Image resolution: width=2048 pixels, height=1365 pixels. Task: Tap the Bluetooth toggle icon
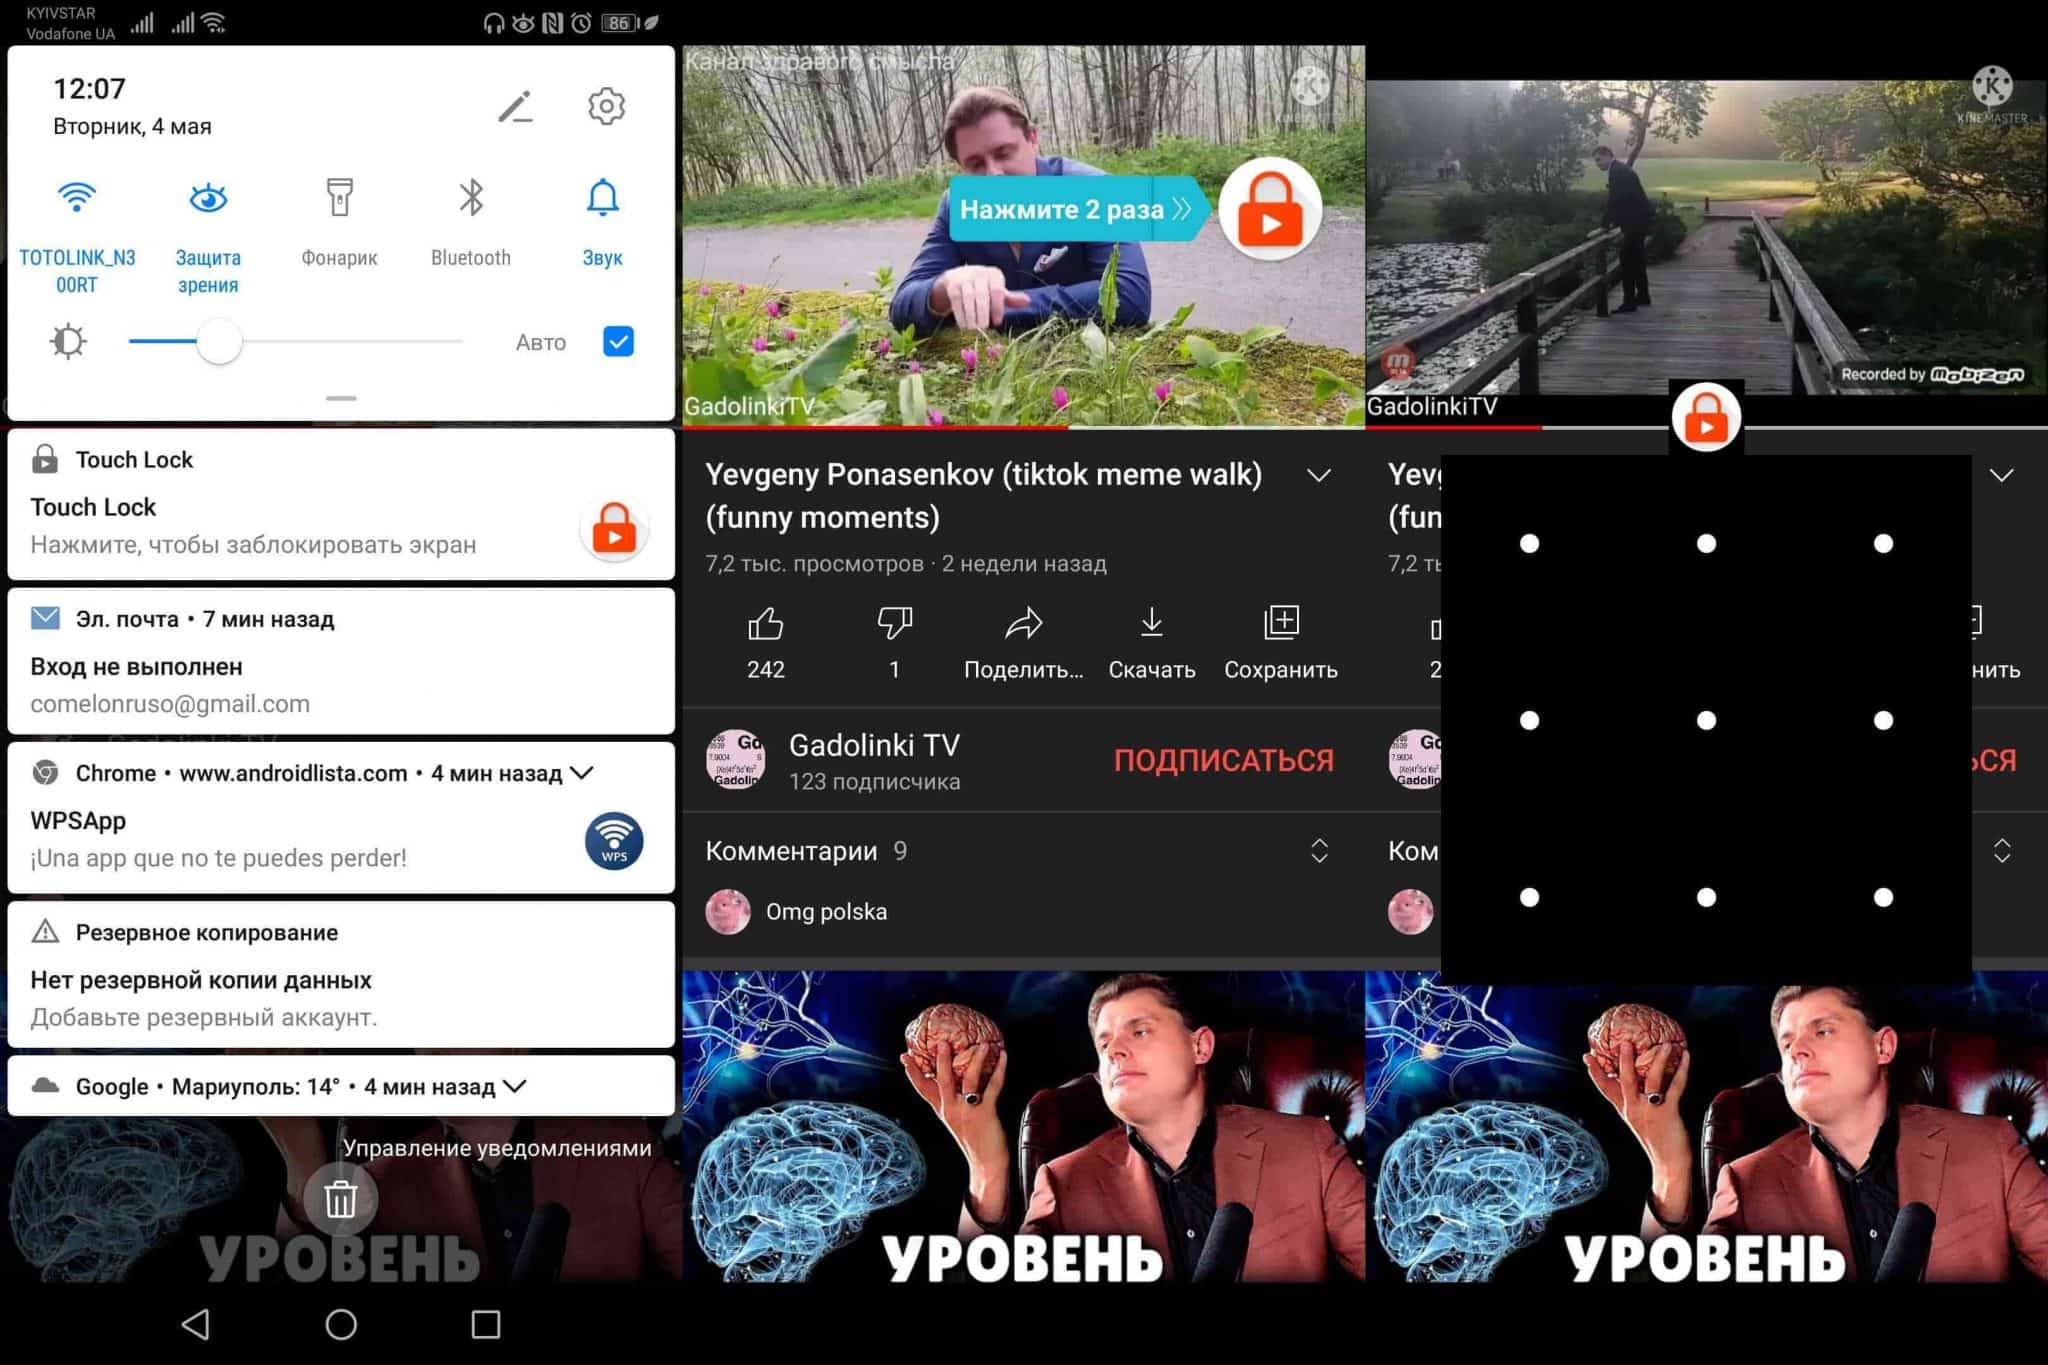tap(469, 203)
